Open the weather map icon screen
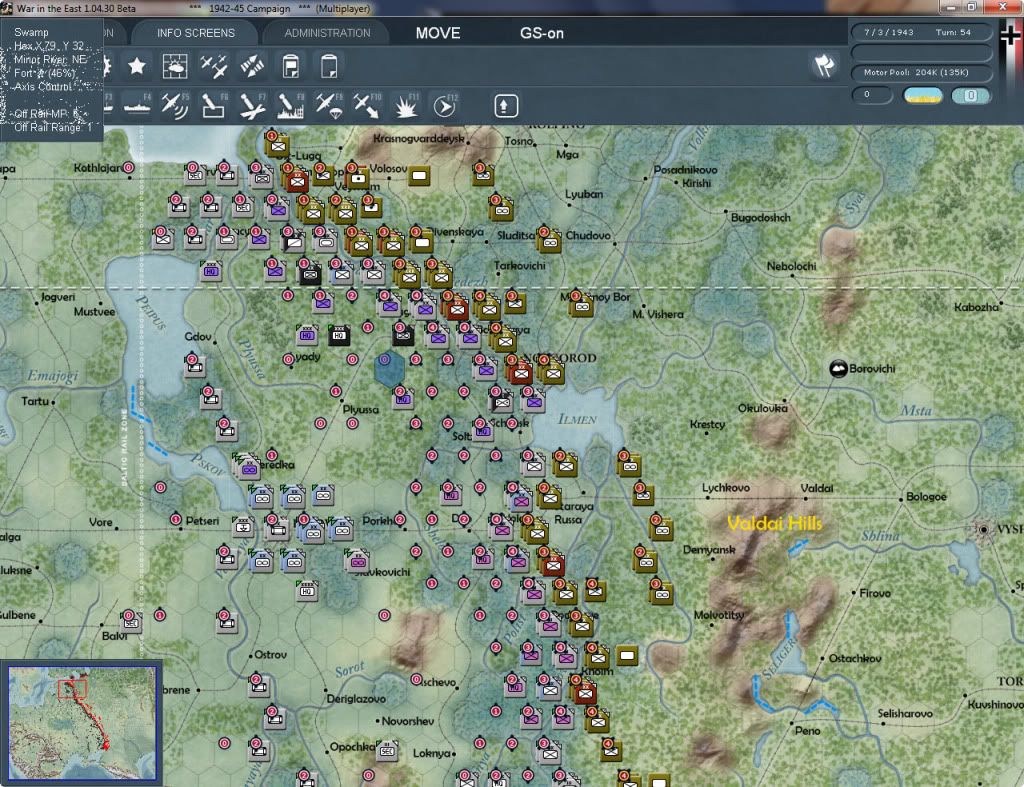The height and width of the screenshot is (787, 1024). [174, 66]
